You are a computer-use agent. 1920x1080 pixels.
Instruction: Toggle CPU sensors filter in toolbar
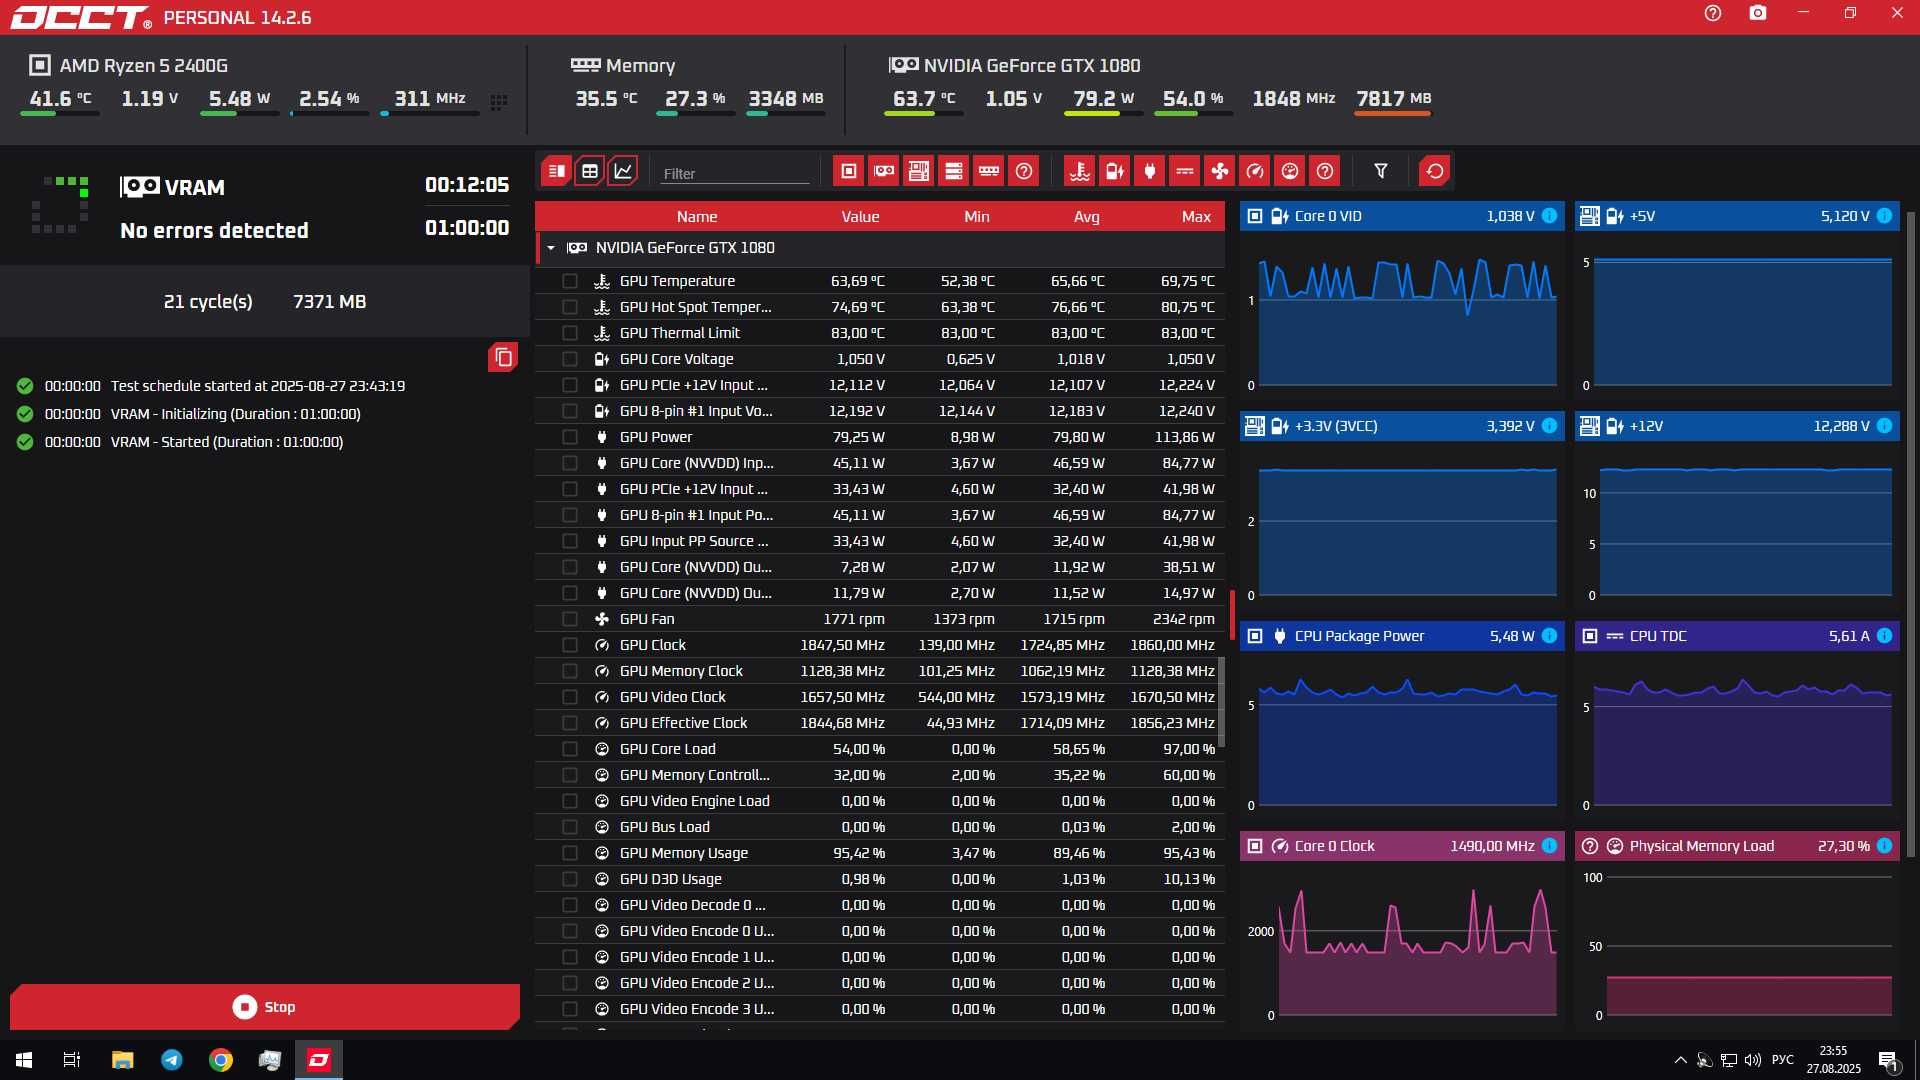(849, 171)
